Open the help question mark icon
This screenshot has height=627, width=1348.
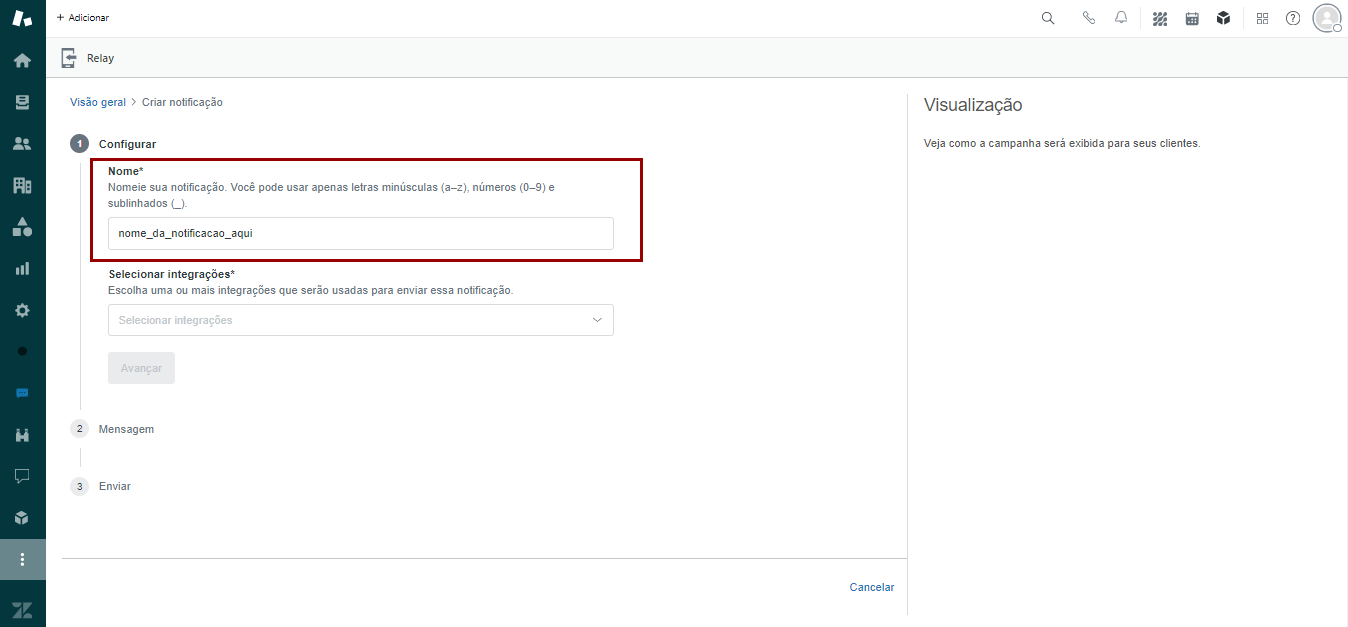(x=1293, y=18)
